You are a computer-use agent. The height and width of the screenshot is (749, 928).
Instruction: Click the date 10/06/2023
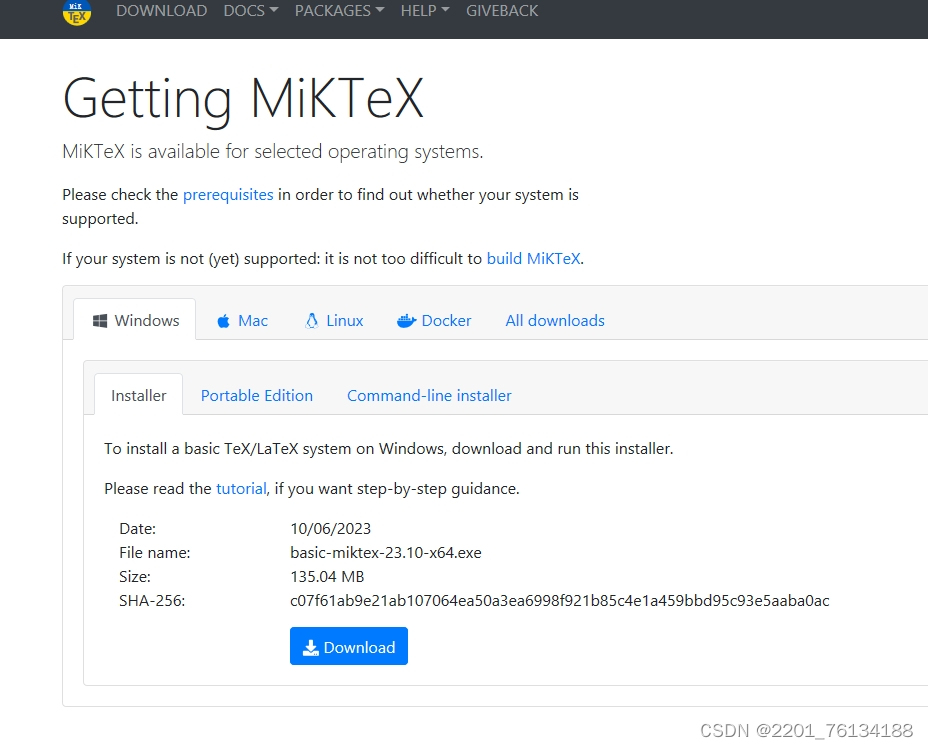tap(330, 528)
